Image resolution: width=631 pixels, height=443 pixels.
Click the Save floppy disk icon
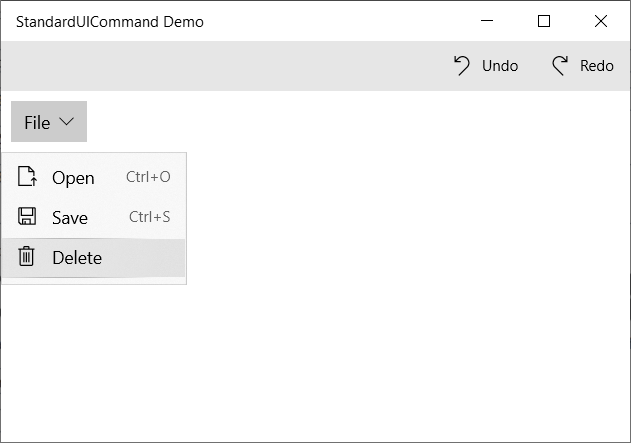[27, 217]
